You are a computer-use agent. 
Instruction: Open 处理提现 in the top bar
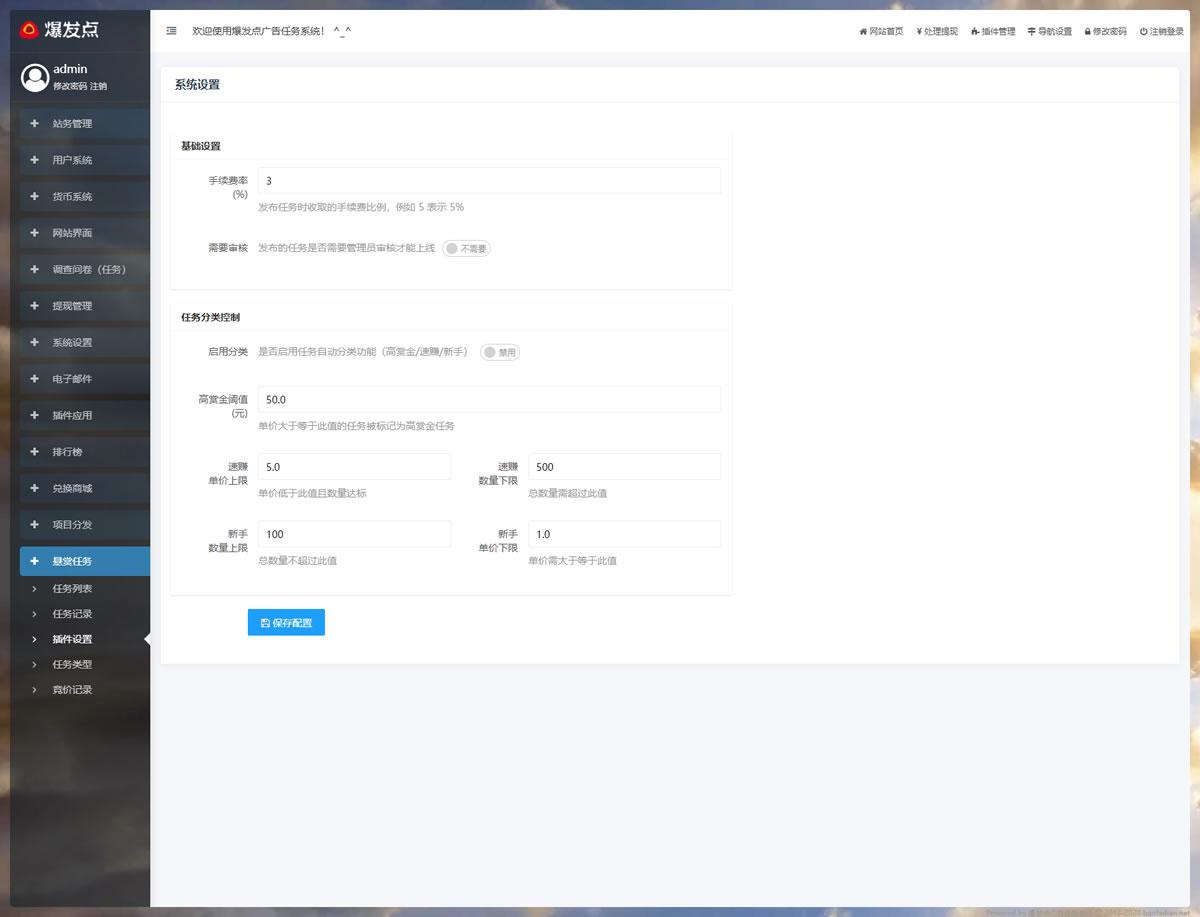click(x=936, y=32)
